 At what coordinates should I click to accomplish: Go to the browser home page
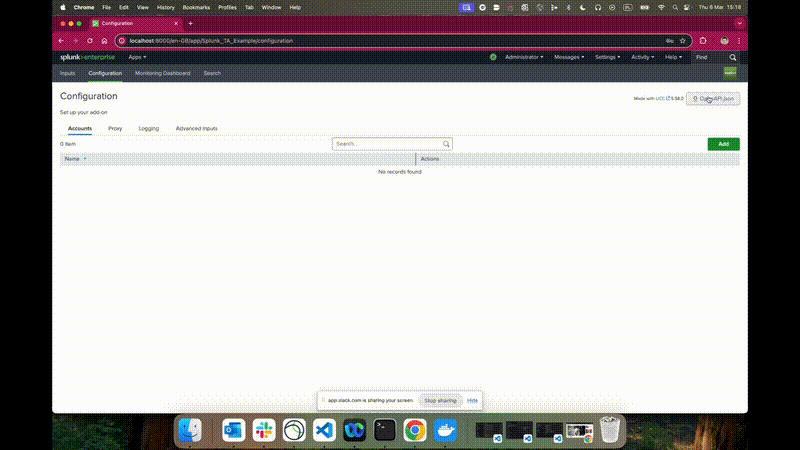tap(104, 41)
